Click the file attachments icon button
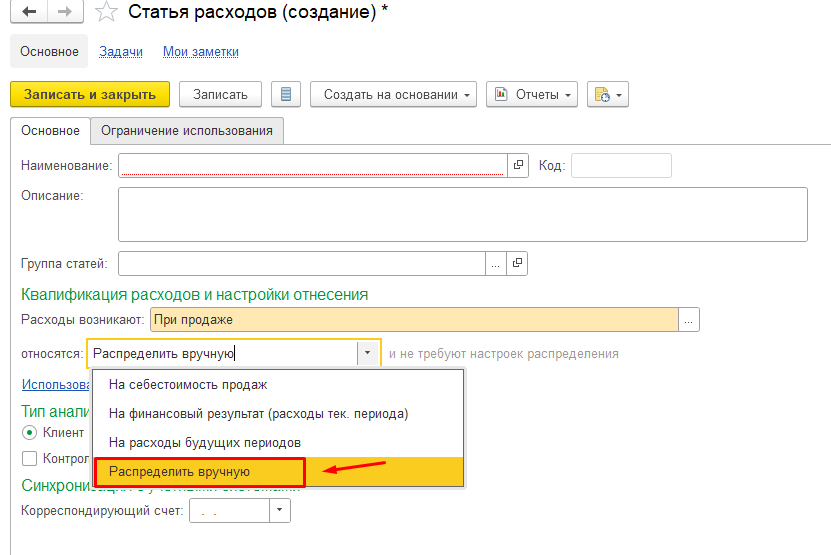This screenshot has height=555, width=831. pos(607,95)
